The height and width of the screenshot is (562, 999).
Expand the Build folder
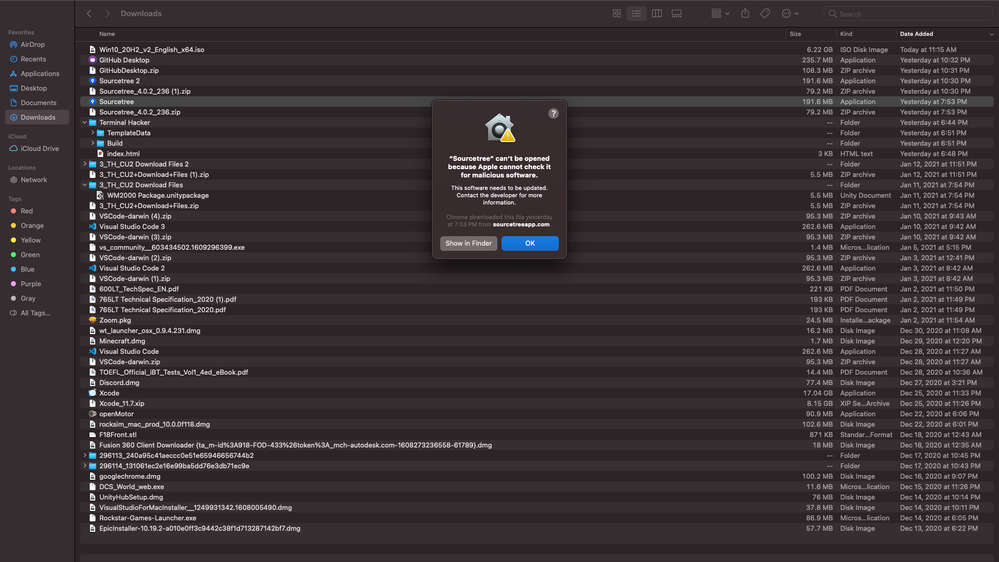click(92, 143)
